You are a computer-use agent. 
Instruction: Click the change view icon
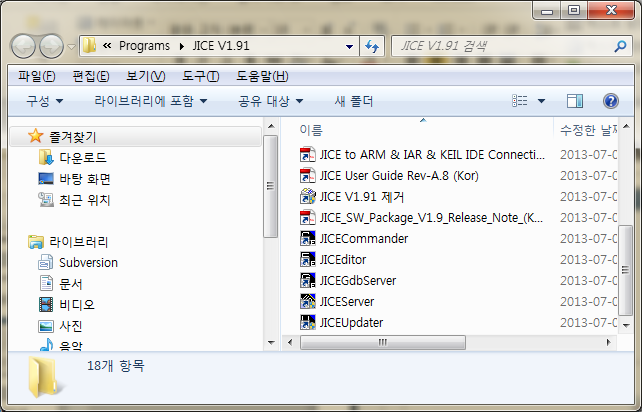520,101
